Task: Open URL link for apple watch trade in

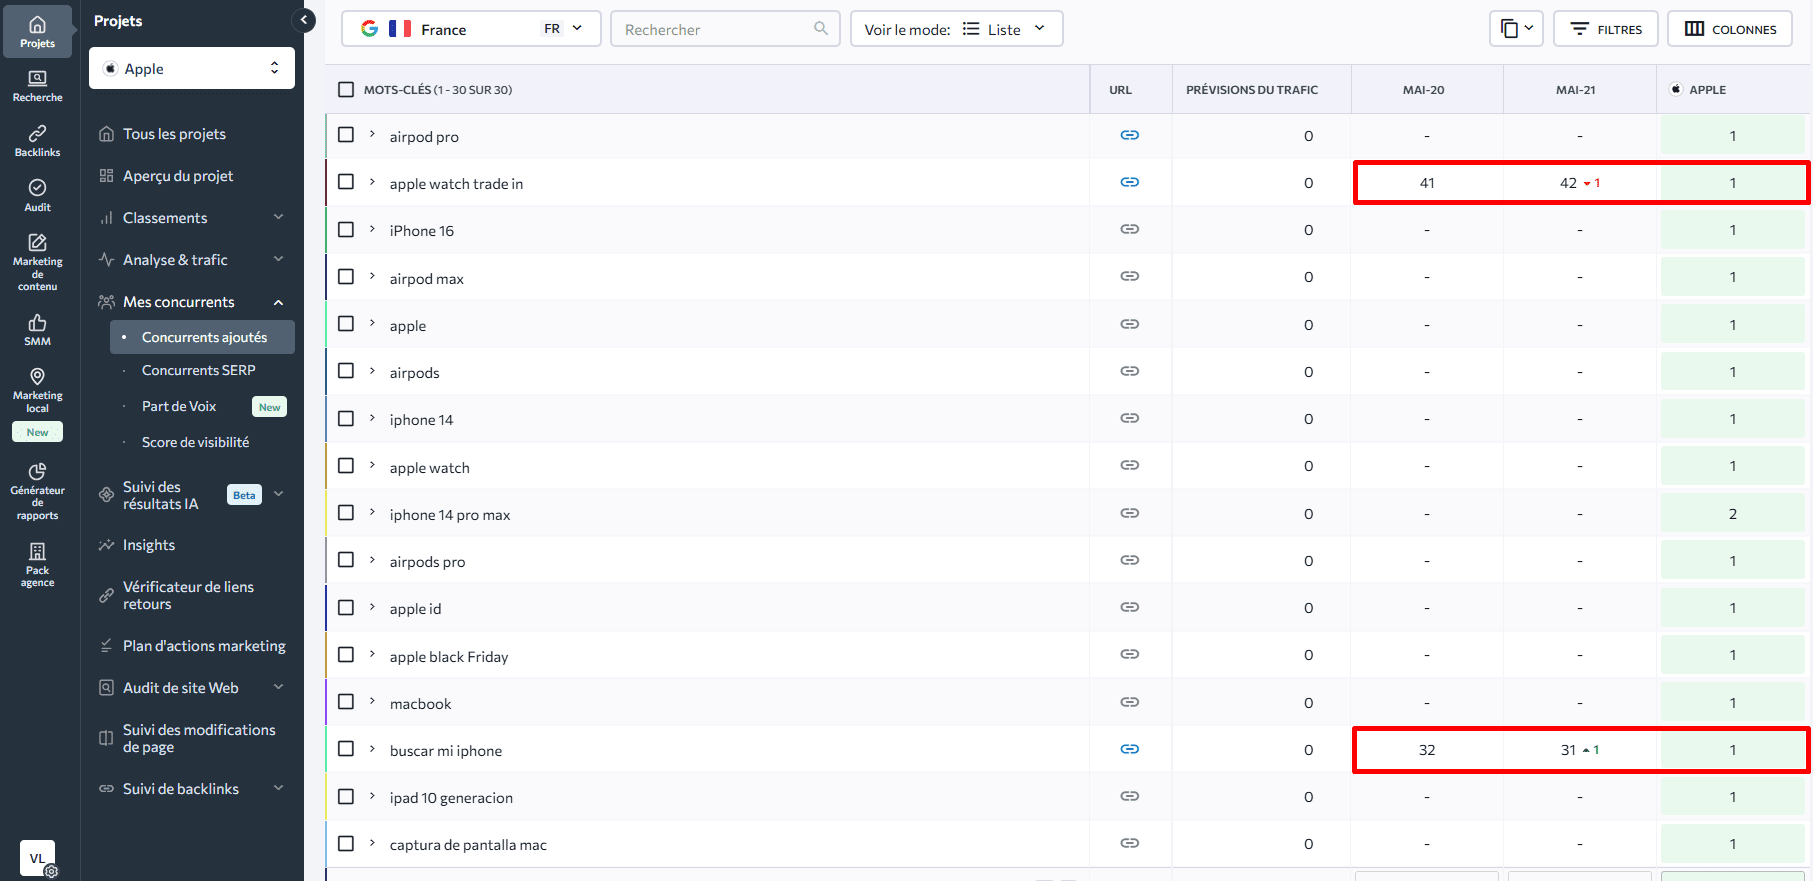Action: [1130, 182]
